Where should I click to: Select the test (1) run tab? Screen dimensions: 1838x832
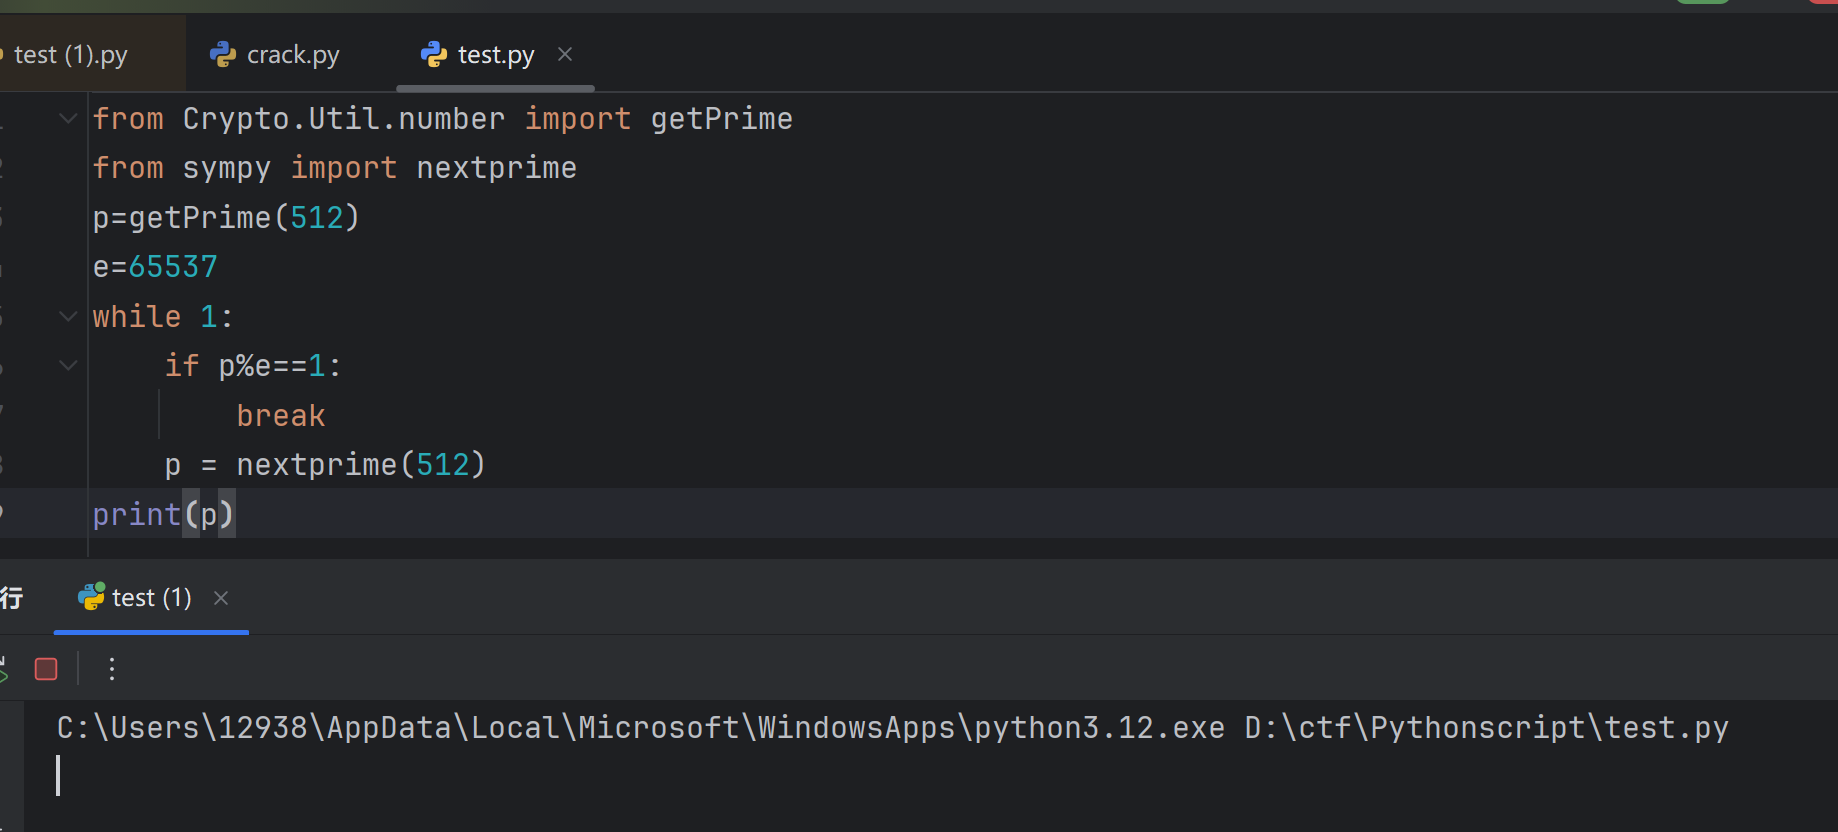151,598
